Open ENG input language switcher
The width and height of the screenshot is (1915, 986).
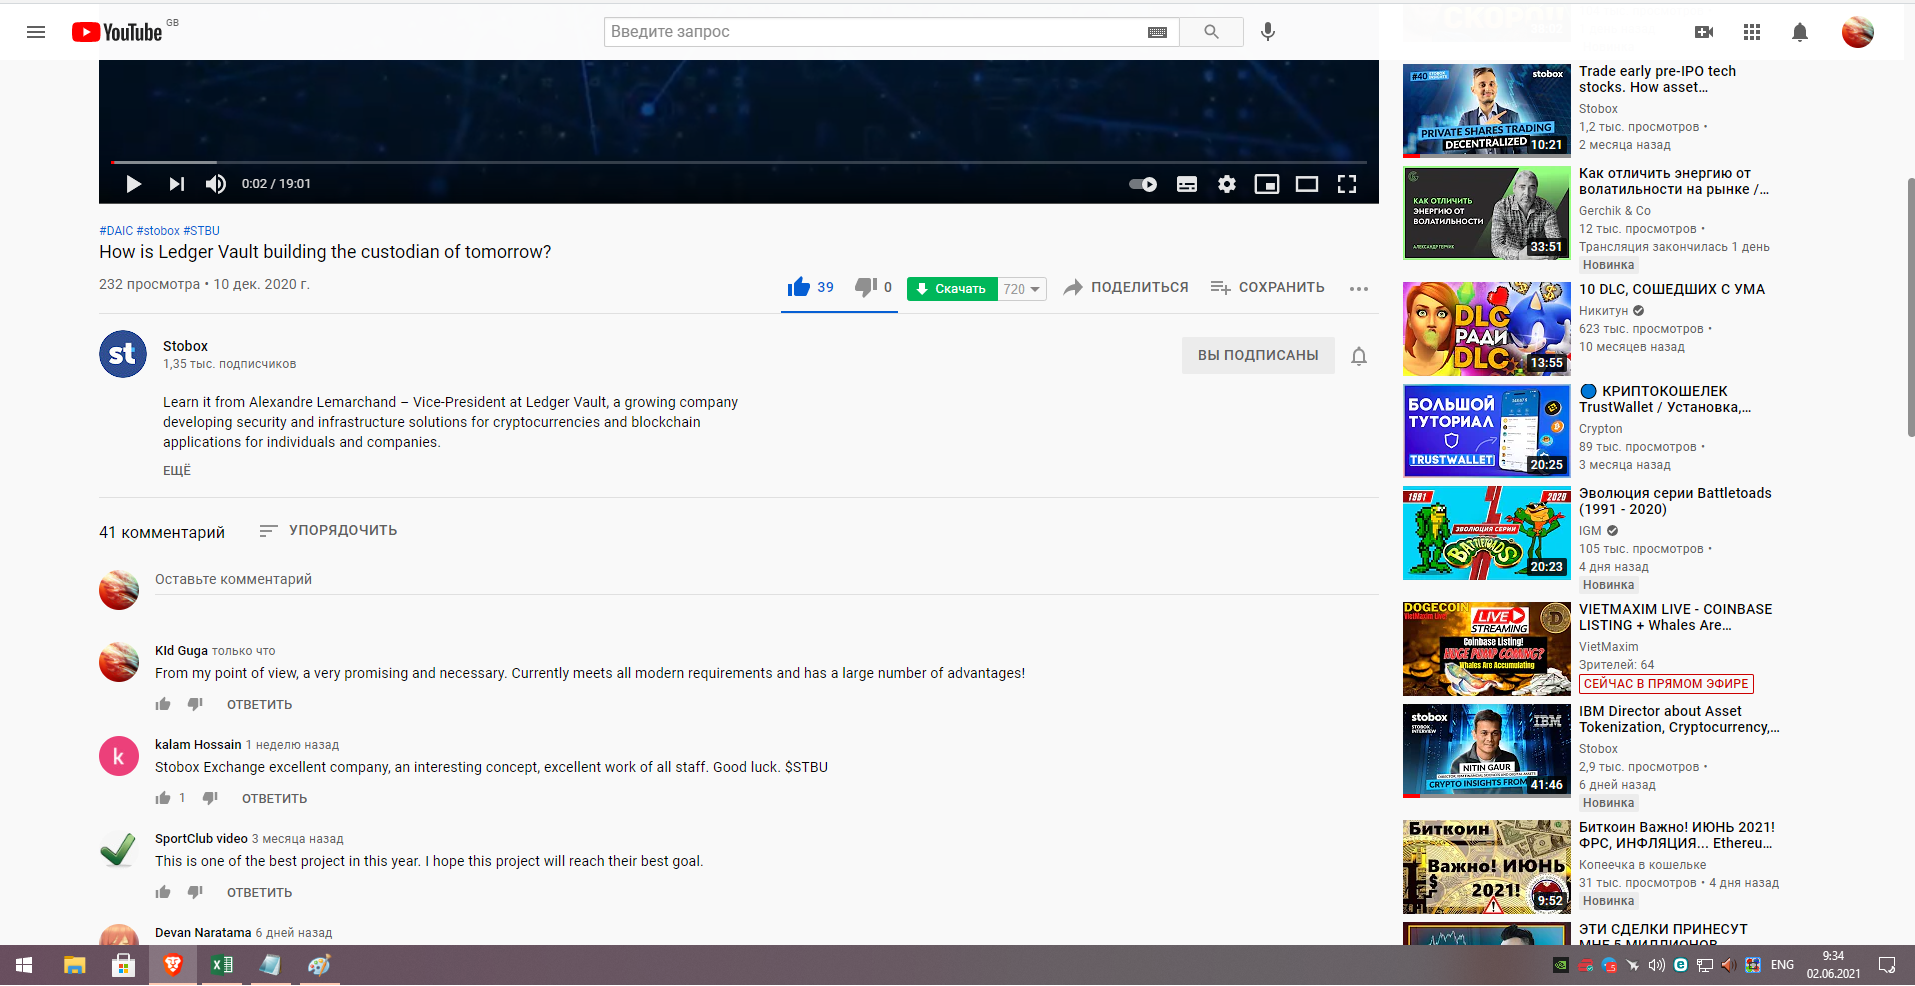(1782, 965)
